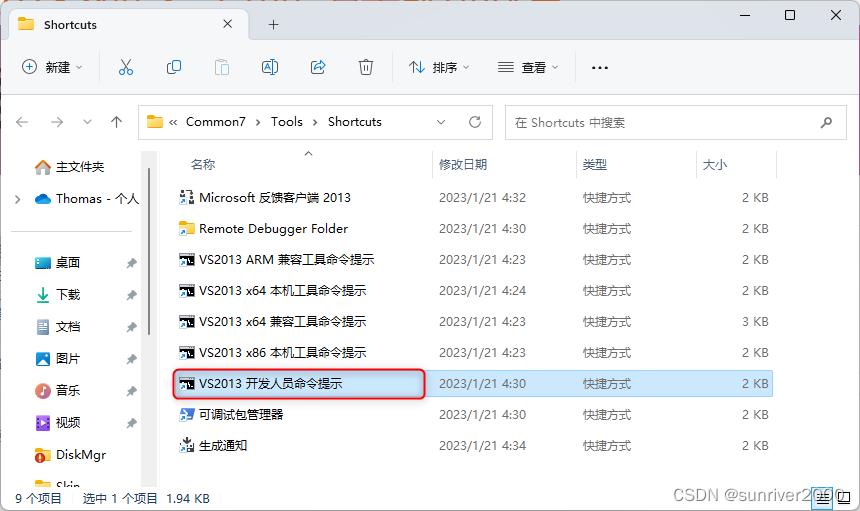The width and height of the screenshot is (860, 511).
Task: Select the Thomas - 个人 OneDrive entry
Action: [x=86, y=198]
